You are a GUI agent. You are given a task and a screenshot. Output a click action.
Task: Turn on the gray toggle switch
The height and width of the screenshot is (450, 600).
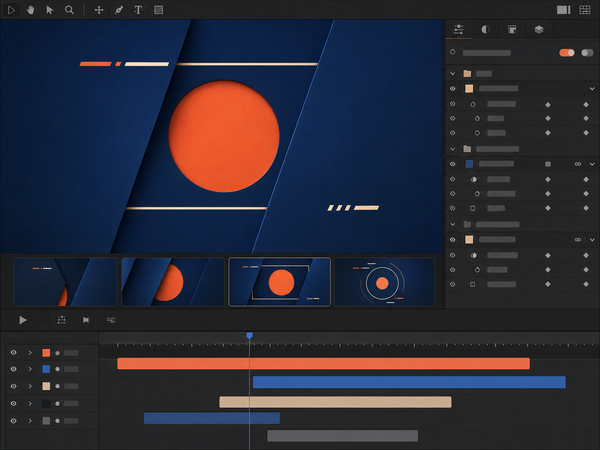587,52
